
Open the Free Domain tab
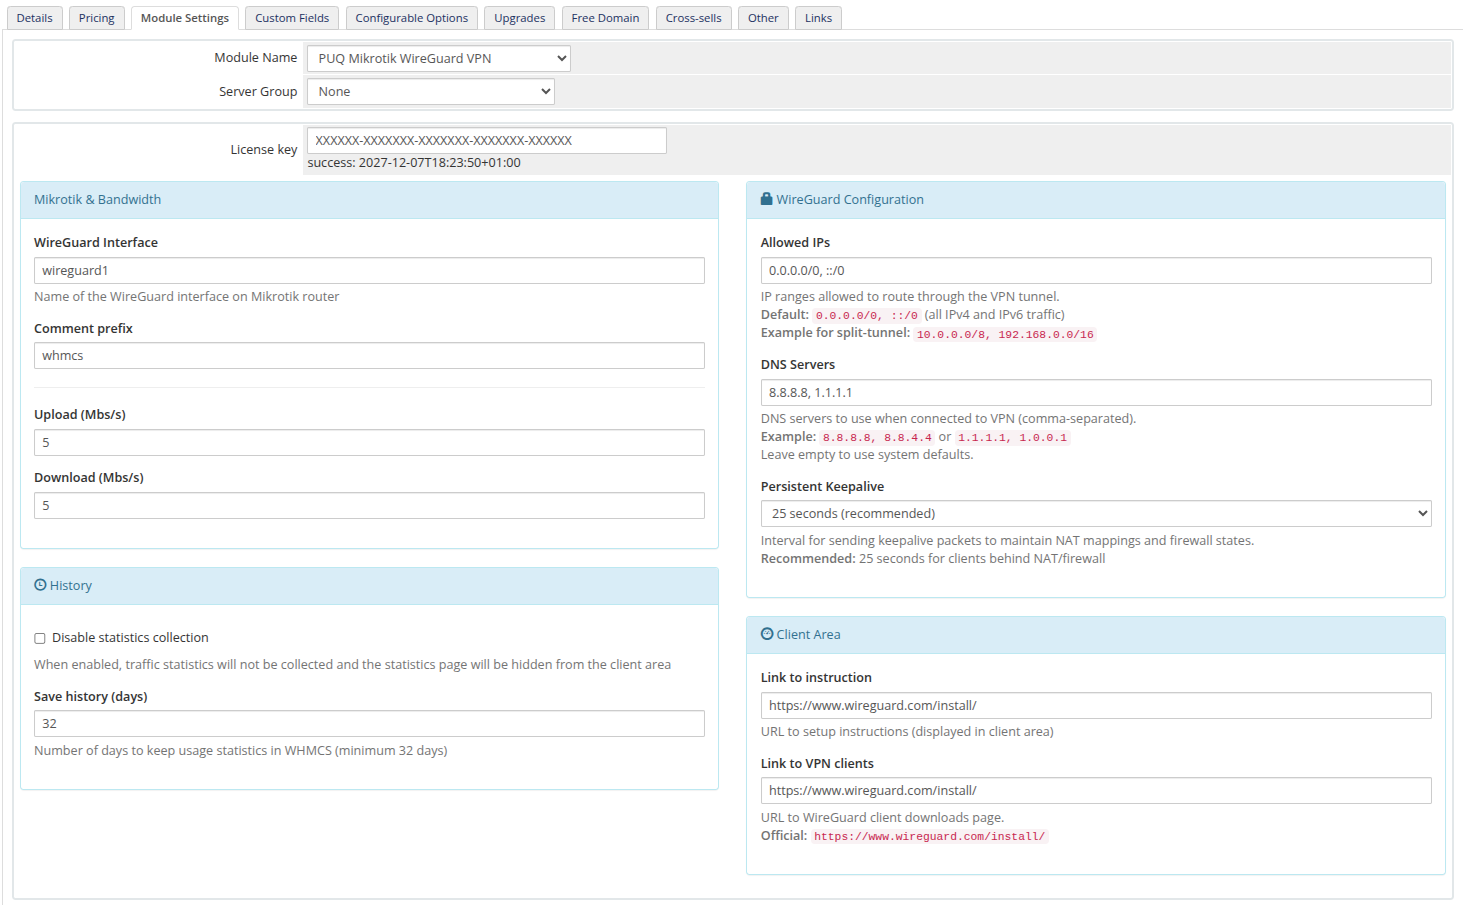pos(604,17)
